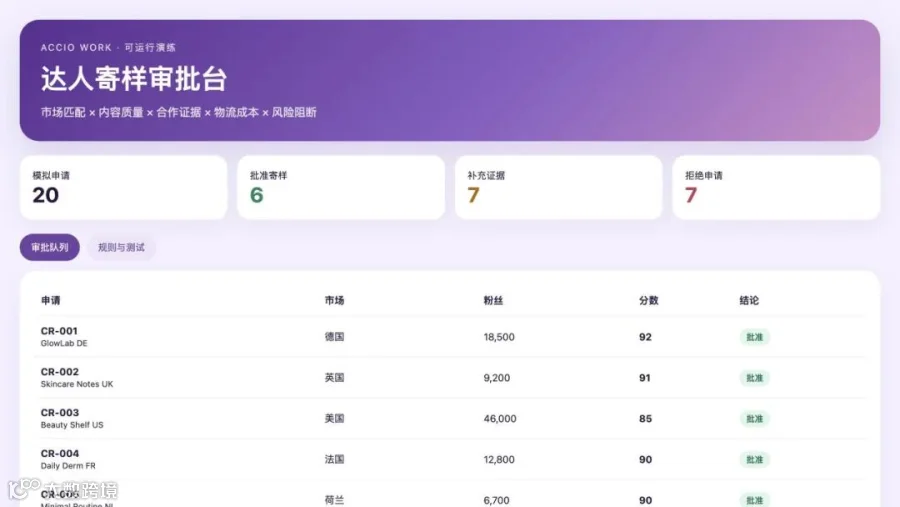Switch to the 审批队列 tab
The height and width of the screenshot is (507, 900).
[x=50, y=247]
